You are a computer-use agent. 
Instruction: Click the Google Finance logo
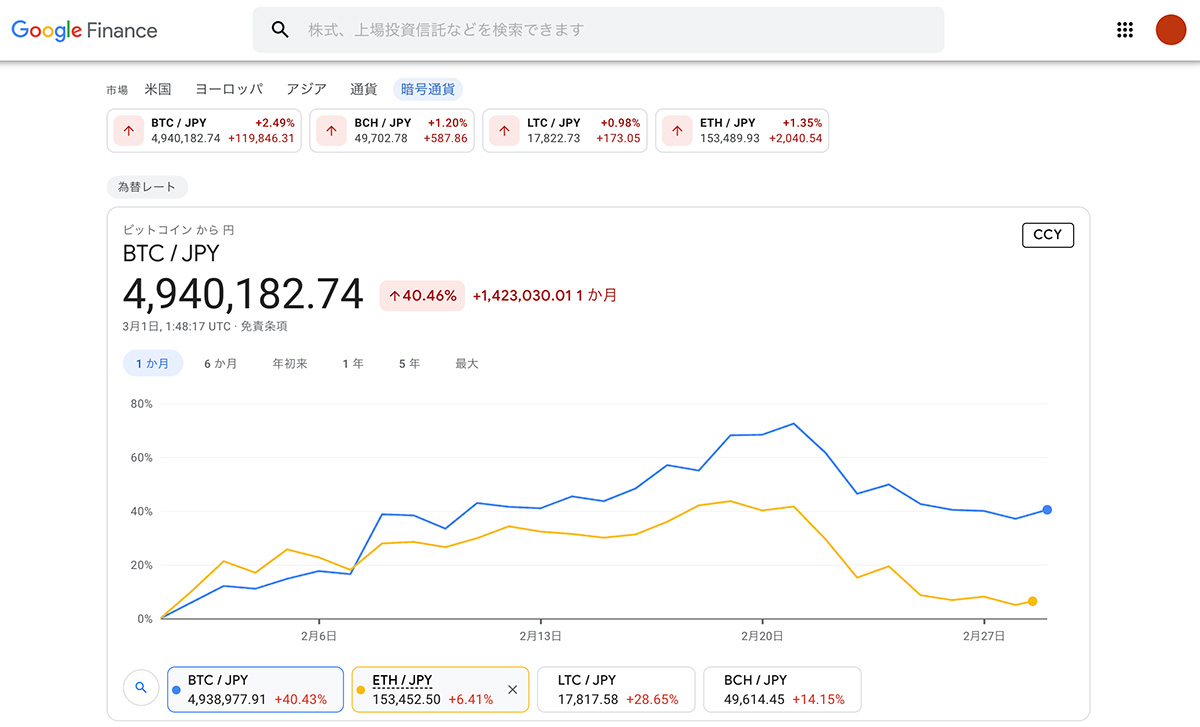coord(85,30)
